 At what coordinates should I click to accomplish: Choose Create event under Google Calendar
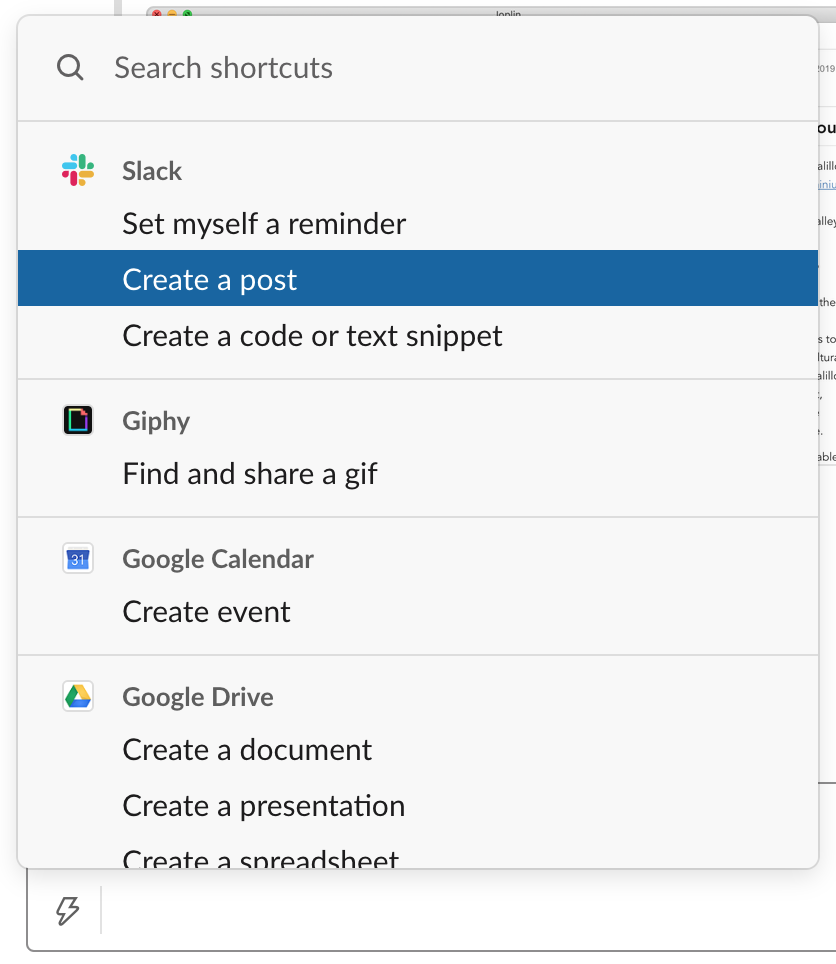pyautogui.click(x=206, y=611)
